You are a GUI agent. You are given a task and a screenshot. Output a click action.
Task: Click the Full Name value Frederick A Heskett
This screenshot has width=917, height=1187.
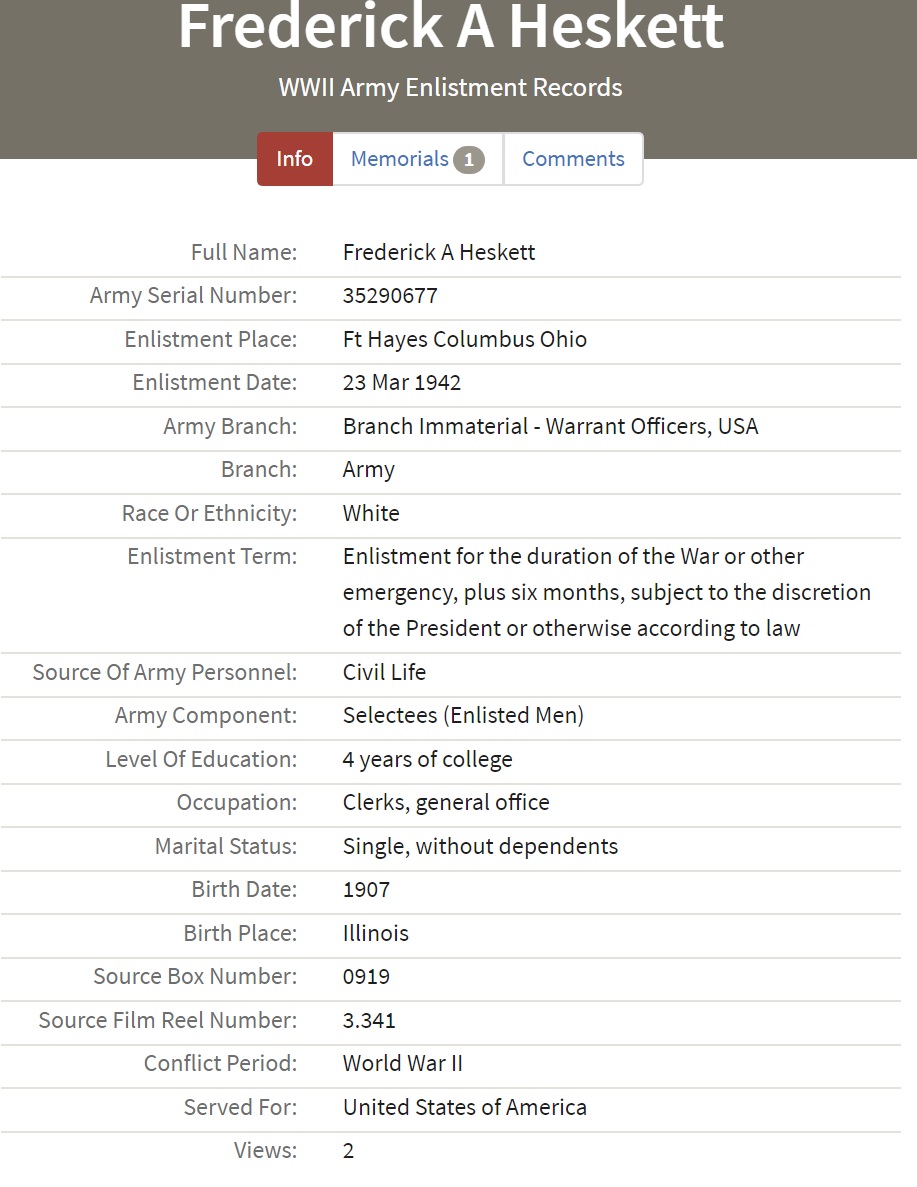[438, 252]
